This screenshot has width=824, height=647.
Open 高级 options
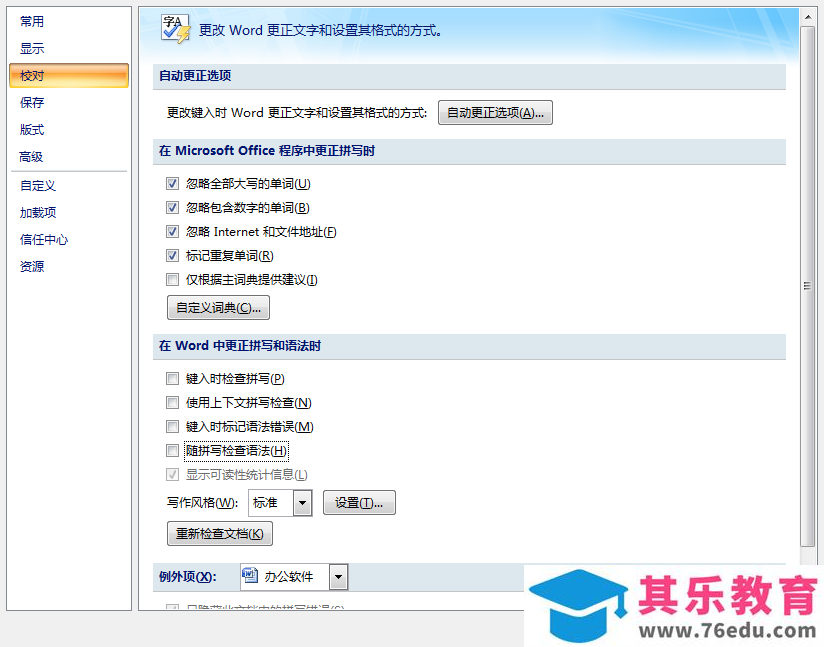click(x=31, y=157)
